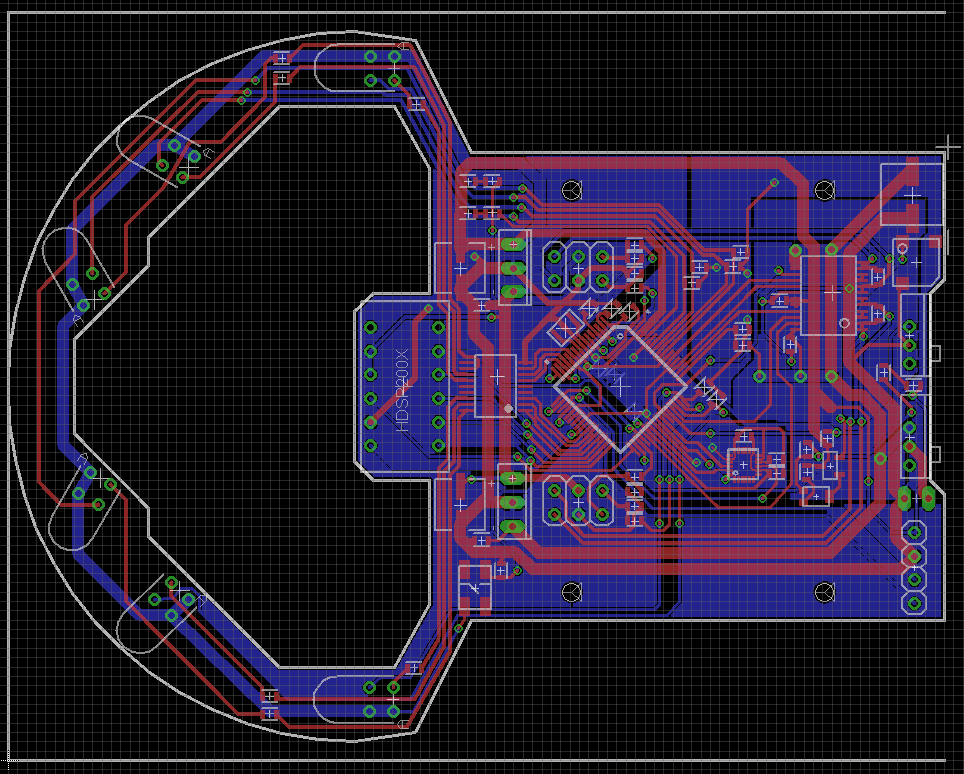This screenshot has height=774, width=964.
Task: Select the lower six-pin header footprint
Action: [579, 502]
